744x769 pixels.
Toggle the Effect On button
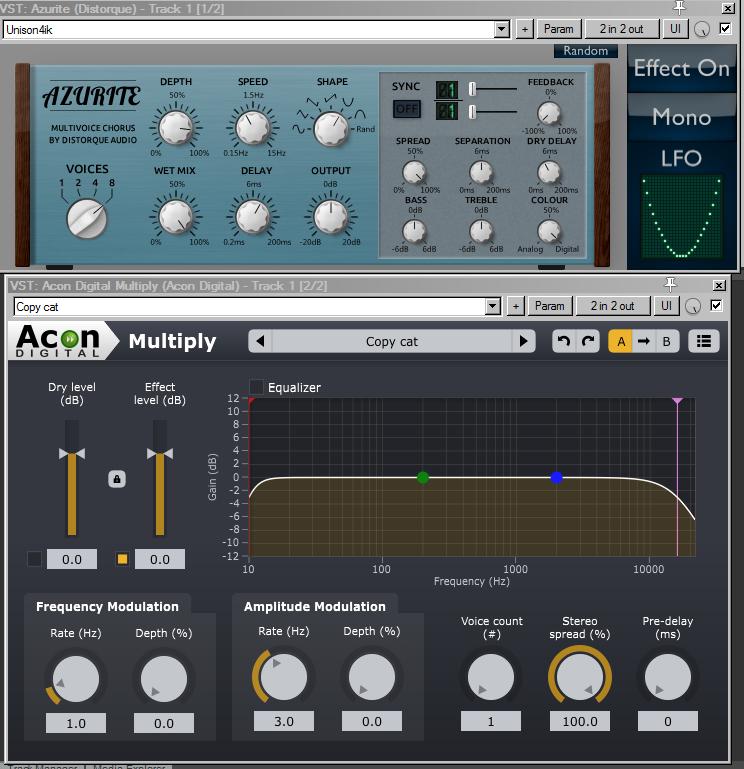click(x=682, y=68)
